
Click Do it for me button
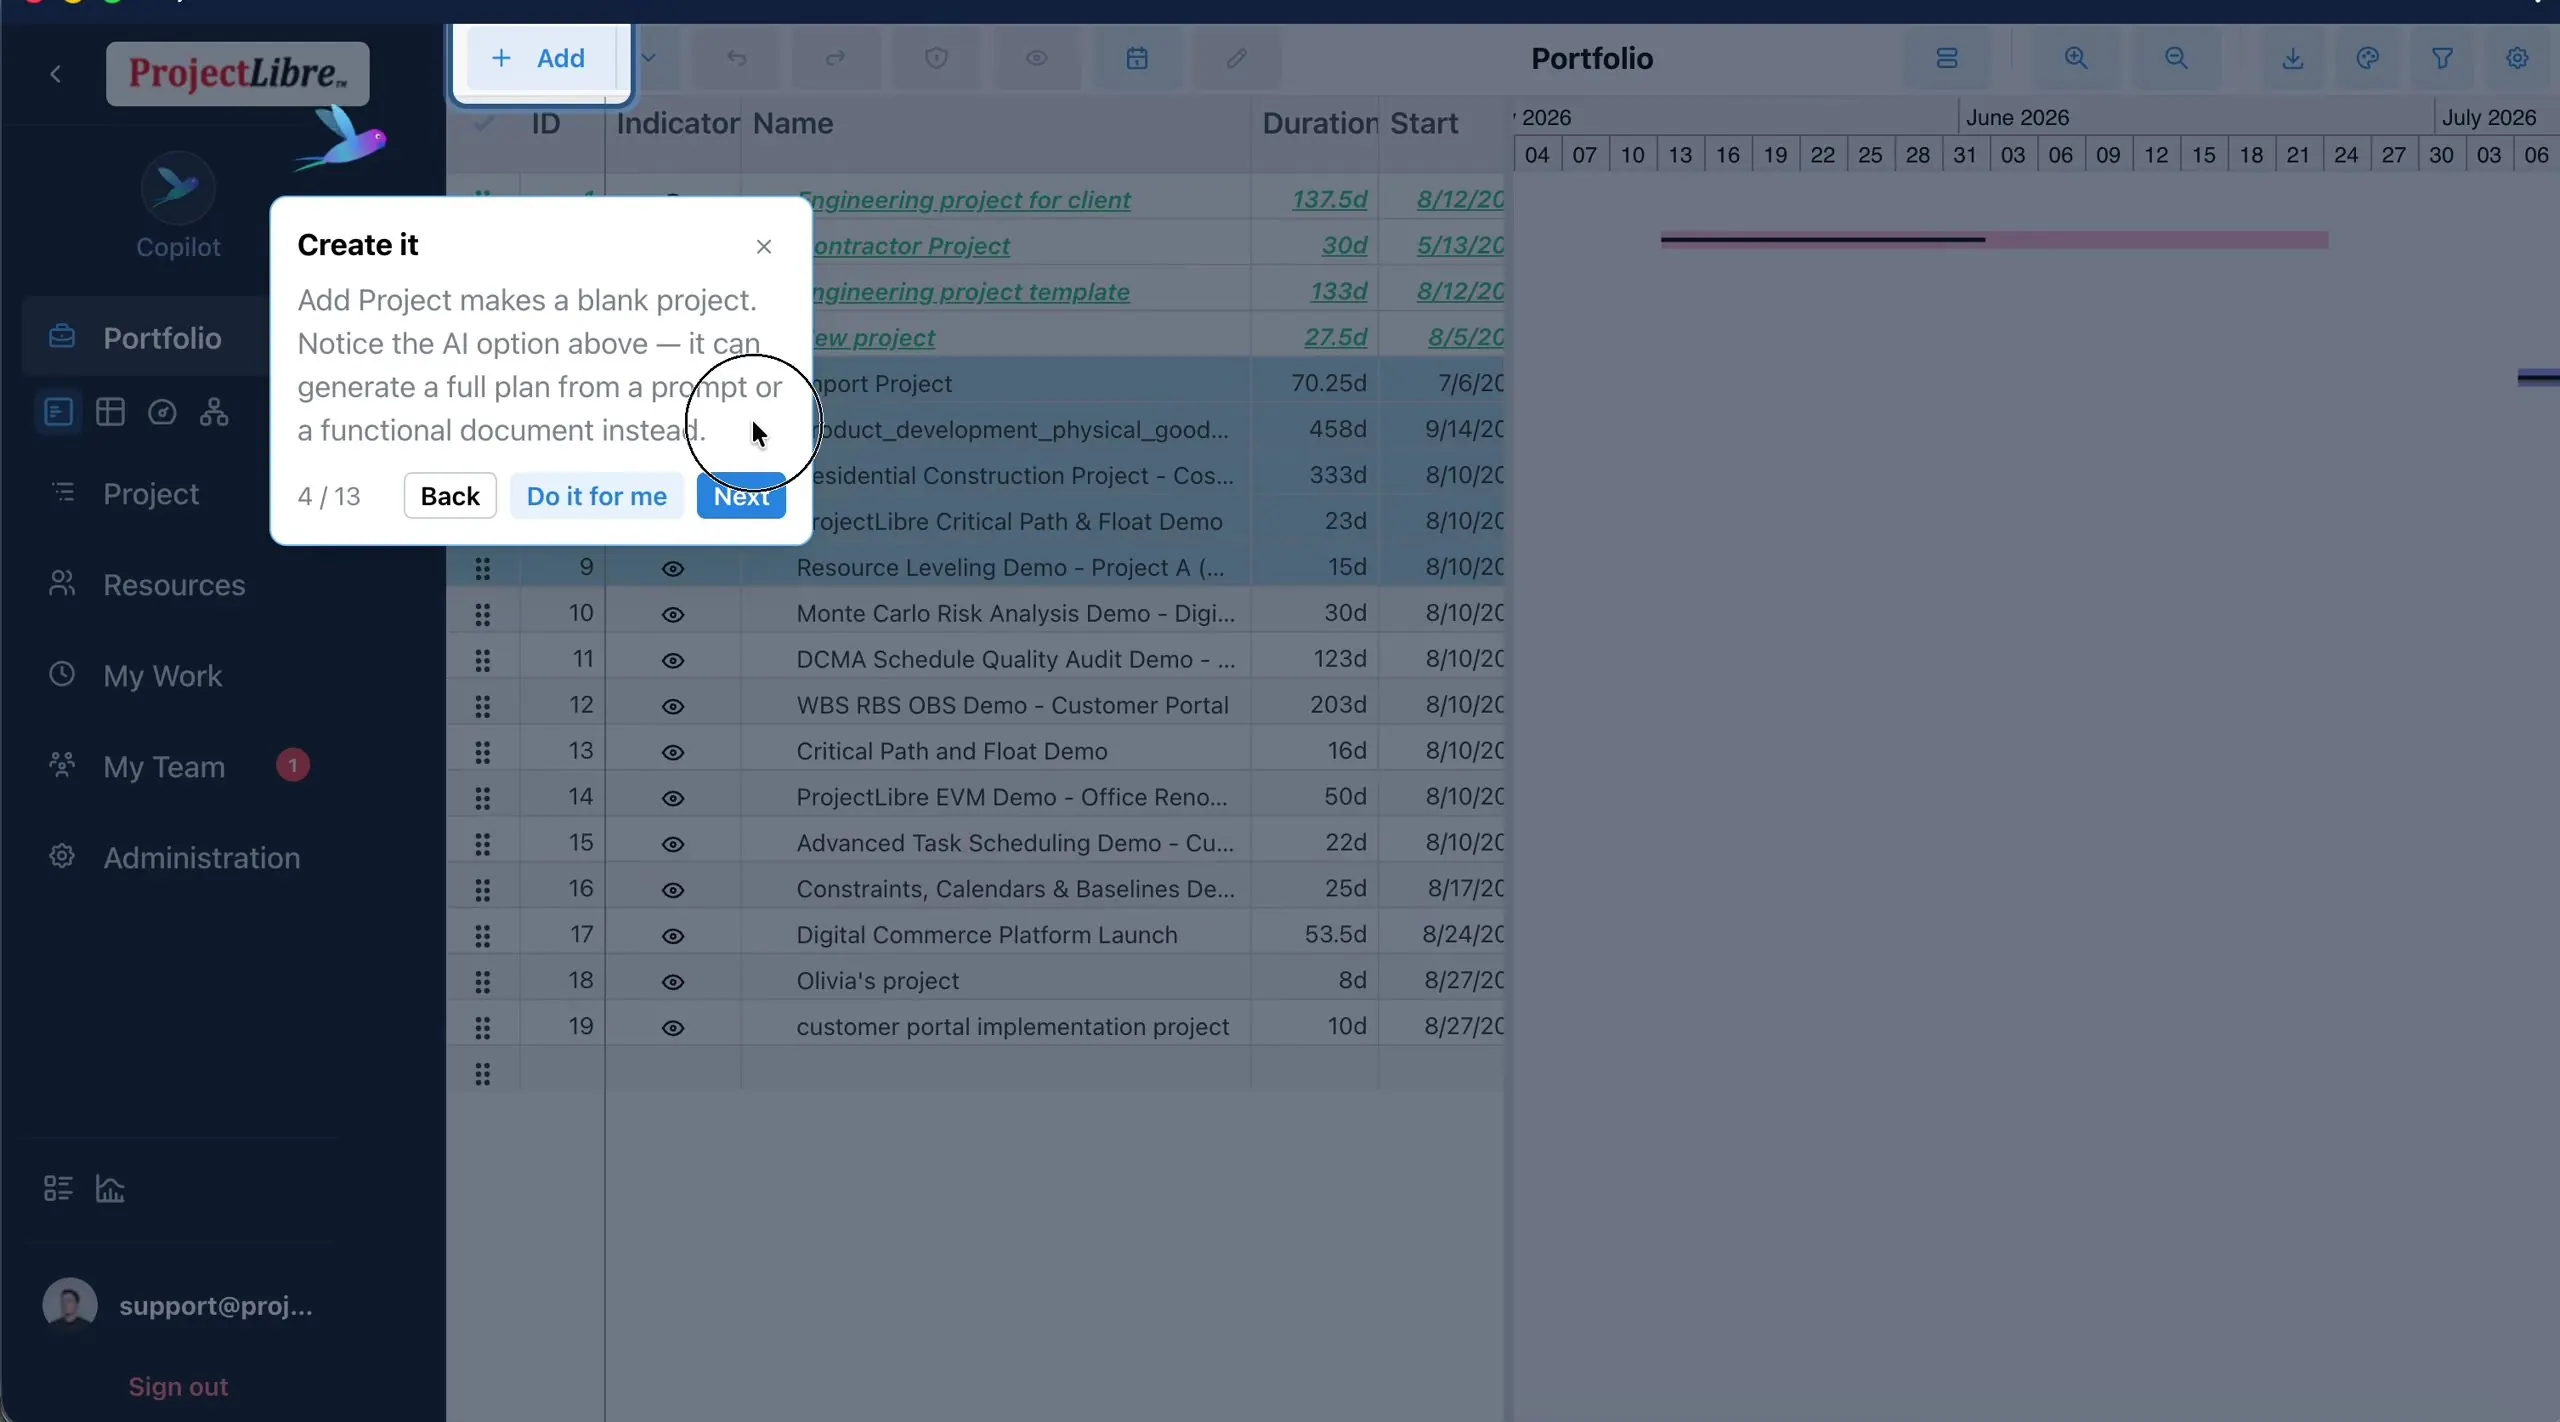[596, 496]
